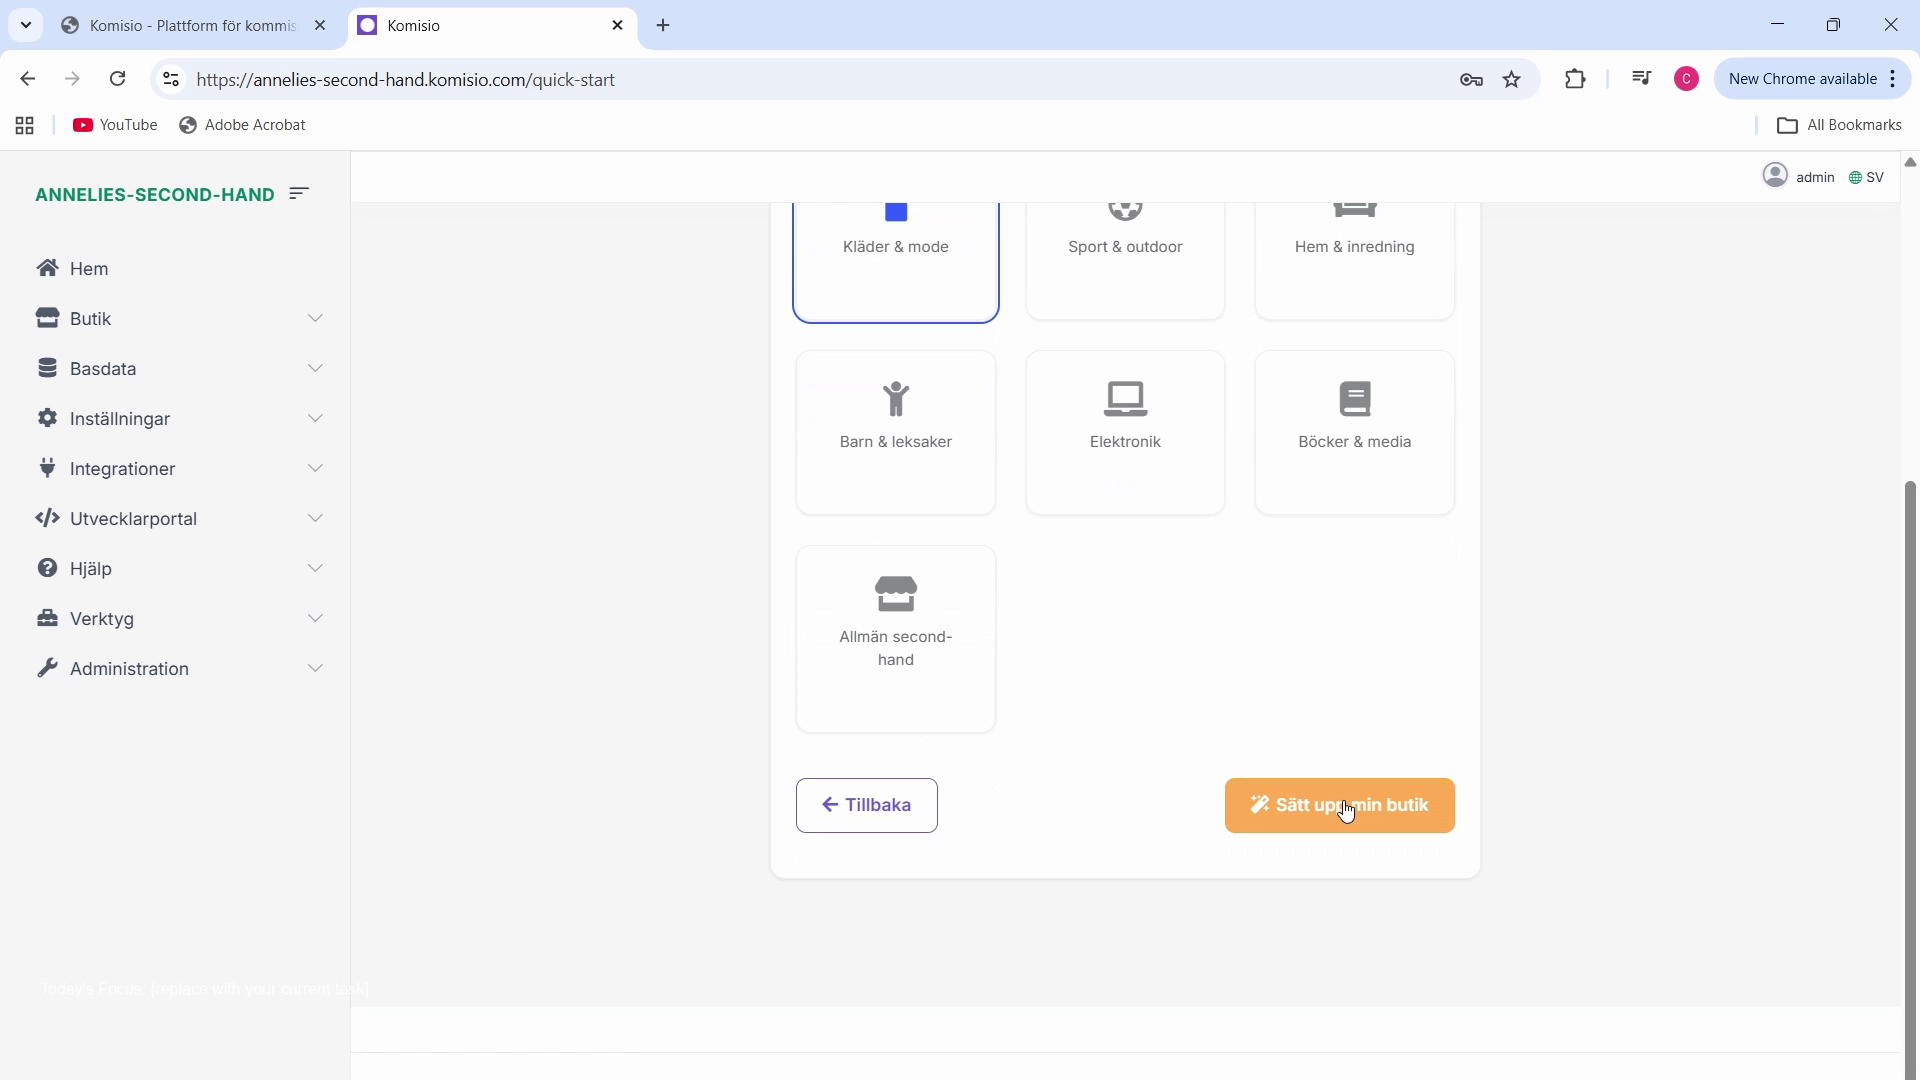
Task: Select the Kläder & mode category card
Action: [x=896, y=262]
